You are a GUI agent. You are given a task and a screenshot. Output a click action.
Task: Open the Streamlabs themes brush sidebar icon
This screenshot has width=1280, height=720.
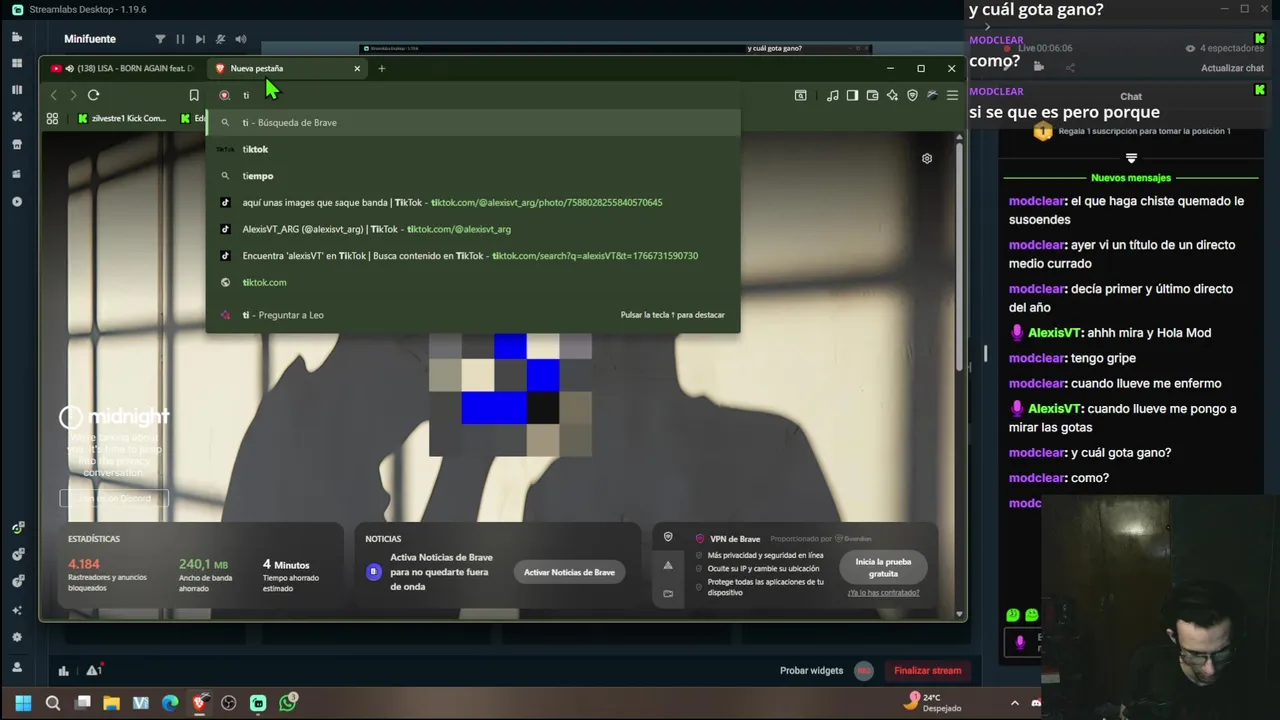tap(17, 117)
